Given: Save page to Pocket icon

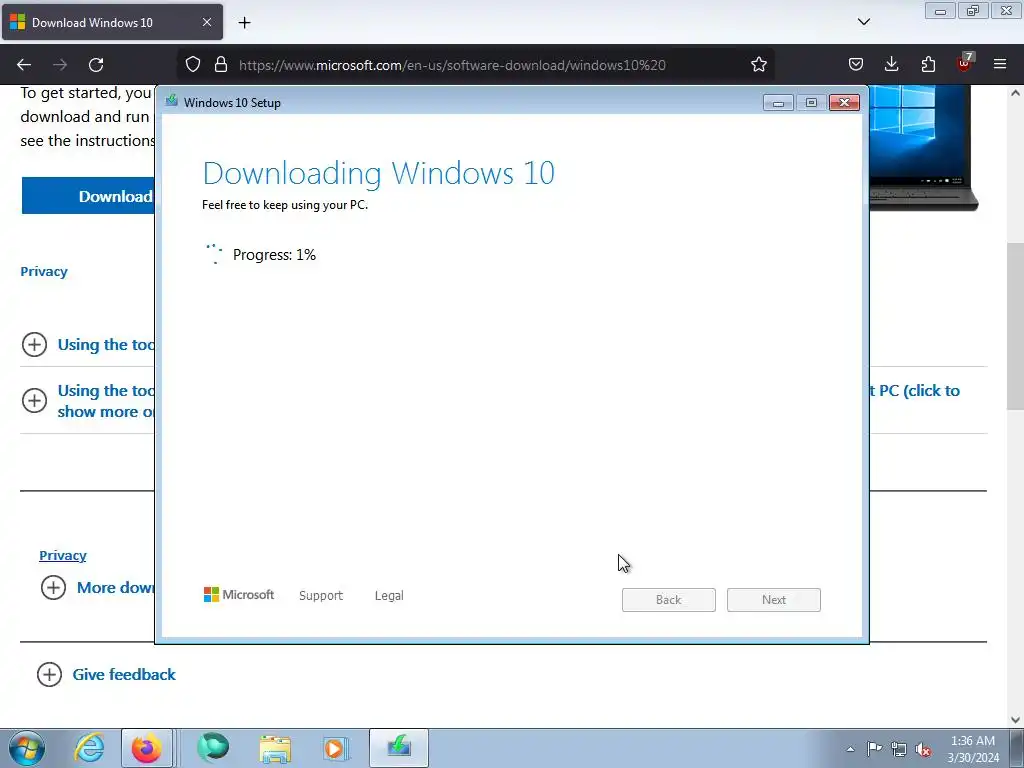Looking at the screenshot, I should point(856,65).
